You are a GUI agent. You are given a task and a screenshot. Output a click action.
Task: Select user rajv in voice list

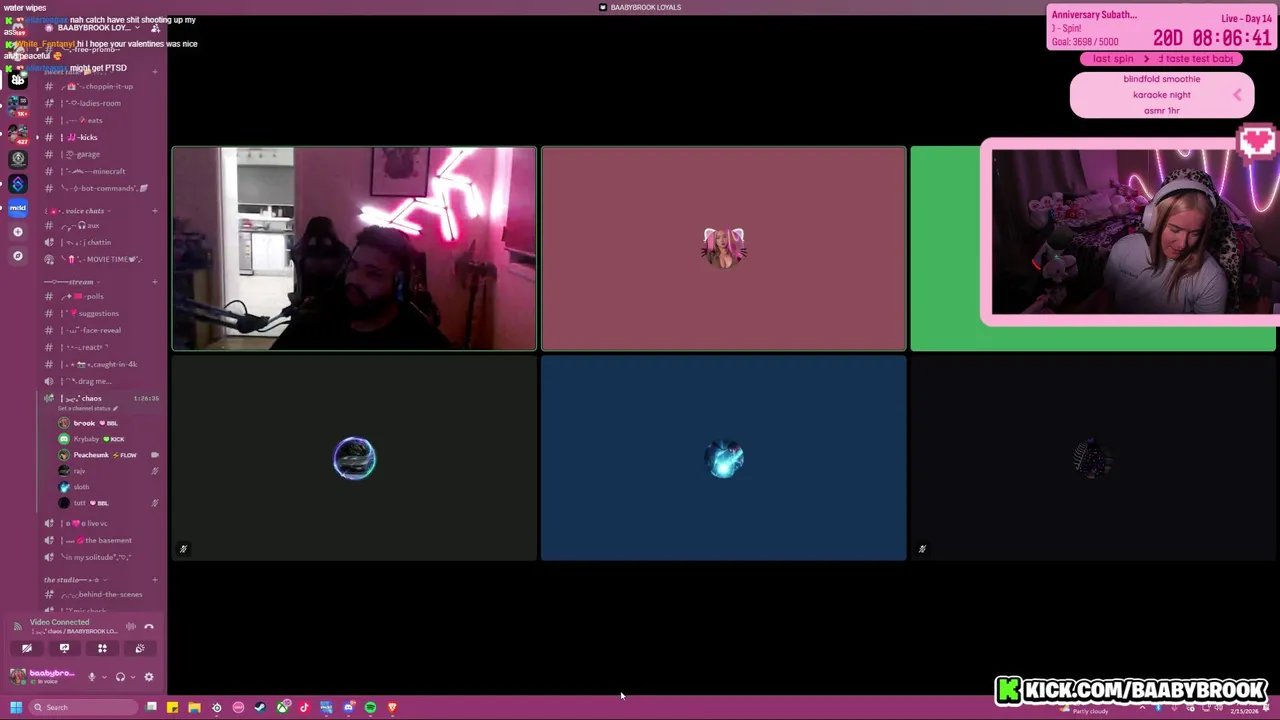pyautogui.click(x=108, y=471)
